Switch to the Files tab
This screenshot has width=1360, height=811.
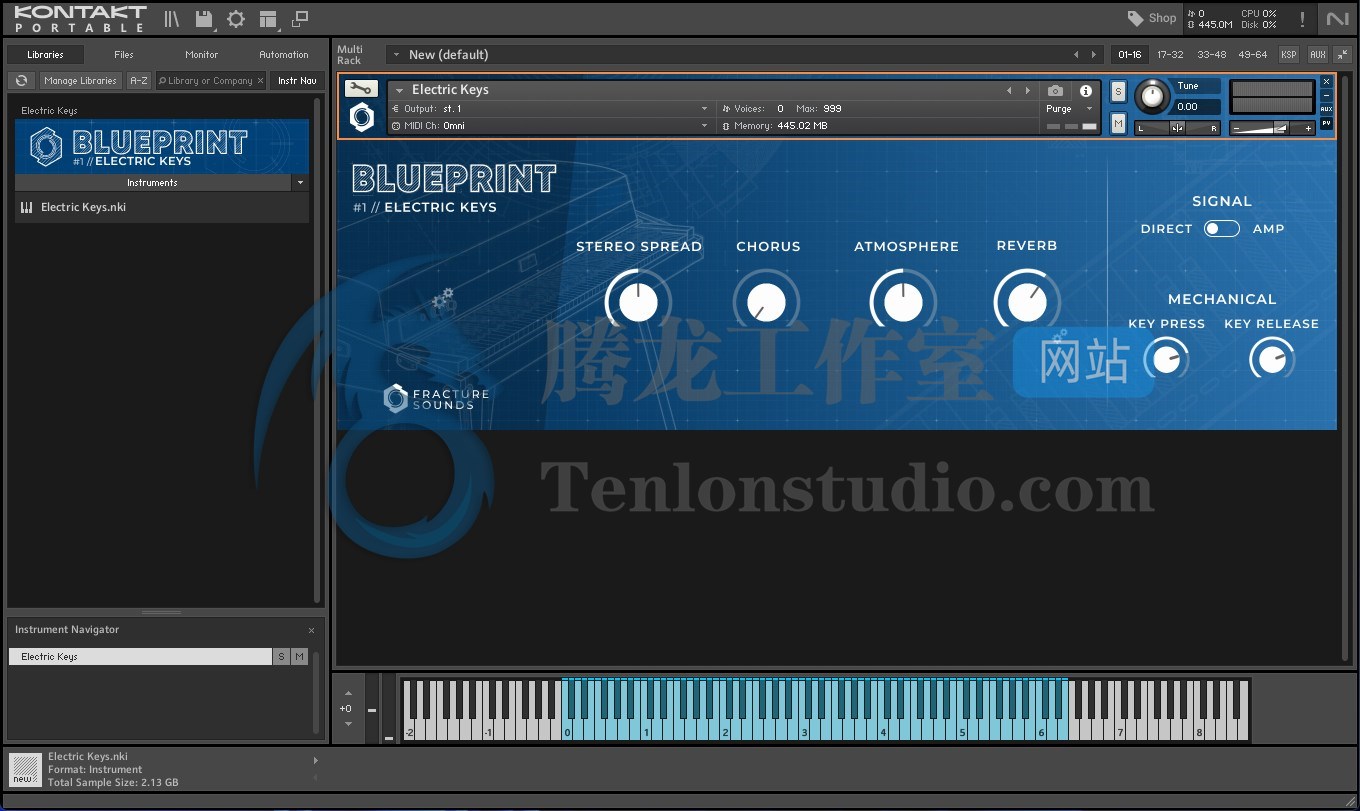point(124,55)
